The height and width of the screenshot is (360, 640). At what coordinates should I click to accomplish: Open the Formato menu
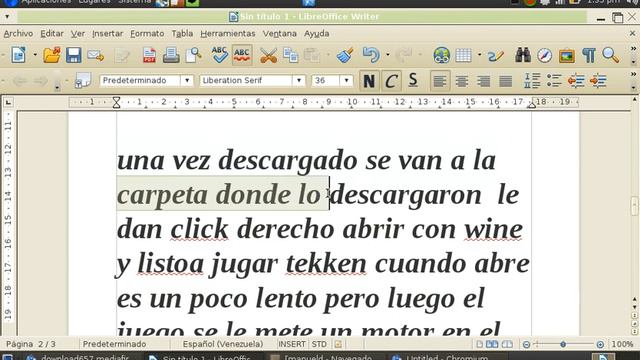click(147, 33)
